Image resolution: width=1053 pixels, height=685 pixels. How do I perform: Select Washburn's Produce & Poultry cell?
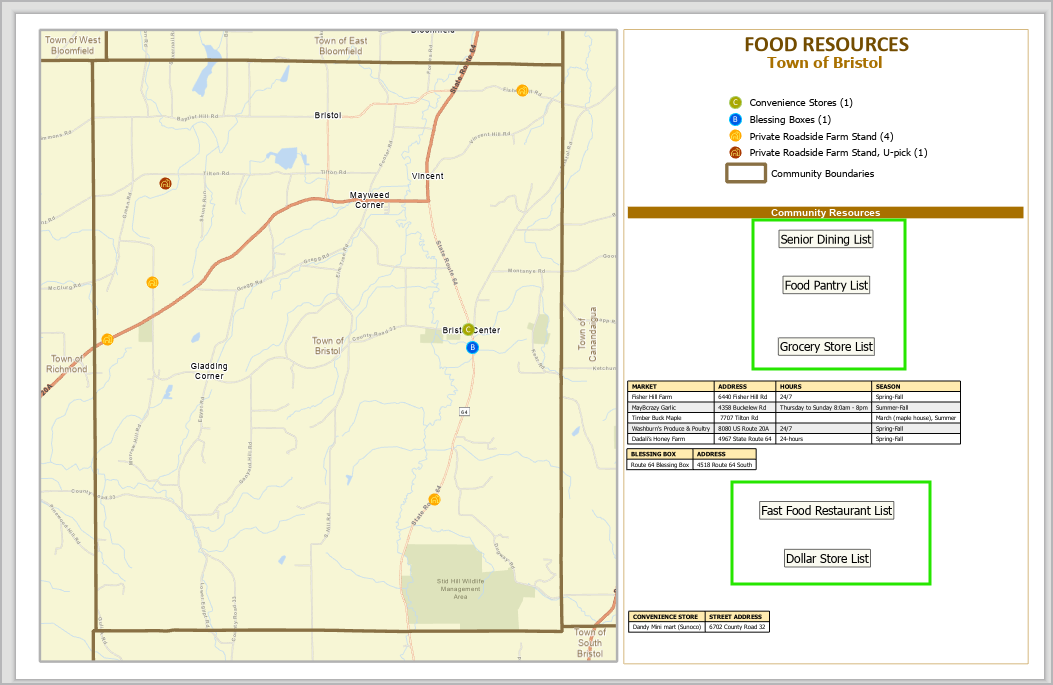tap(671, 428)
